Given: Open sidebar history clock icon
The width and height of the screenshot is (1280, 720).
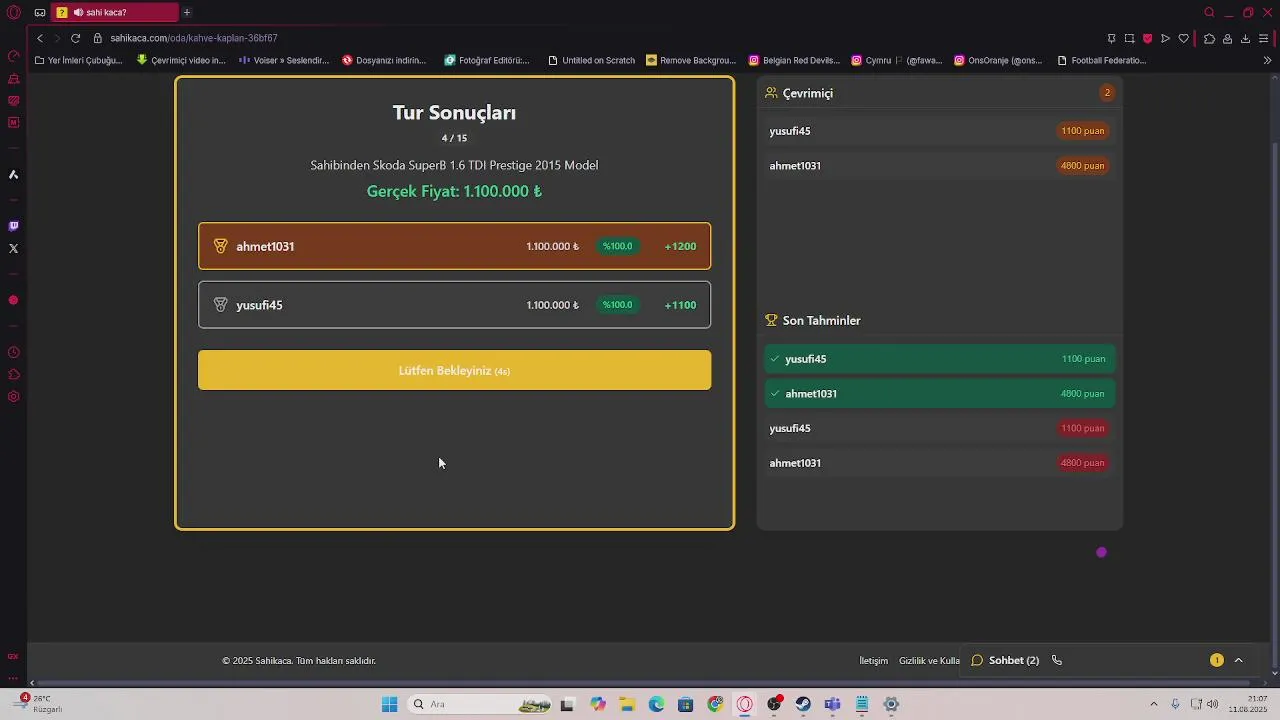Looking at the screenshot, I should [14, 352].
